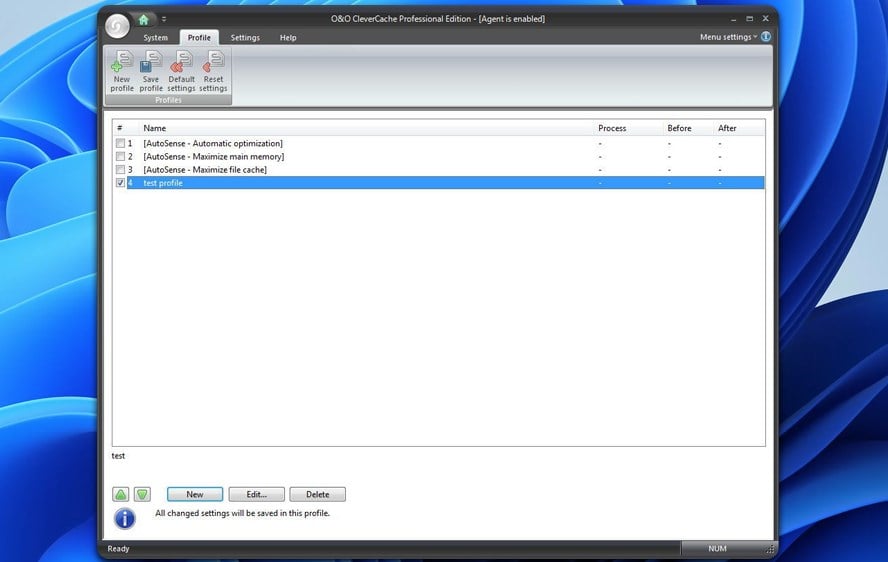Click the NUM status bar indicator
The height and width of the screenshot is (562, 888).
[717, 548]
